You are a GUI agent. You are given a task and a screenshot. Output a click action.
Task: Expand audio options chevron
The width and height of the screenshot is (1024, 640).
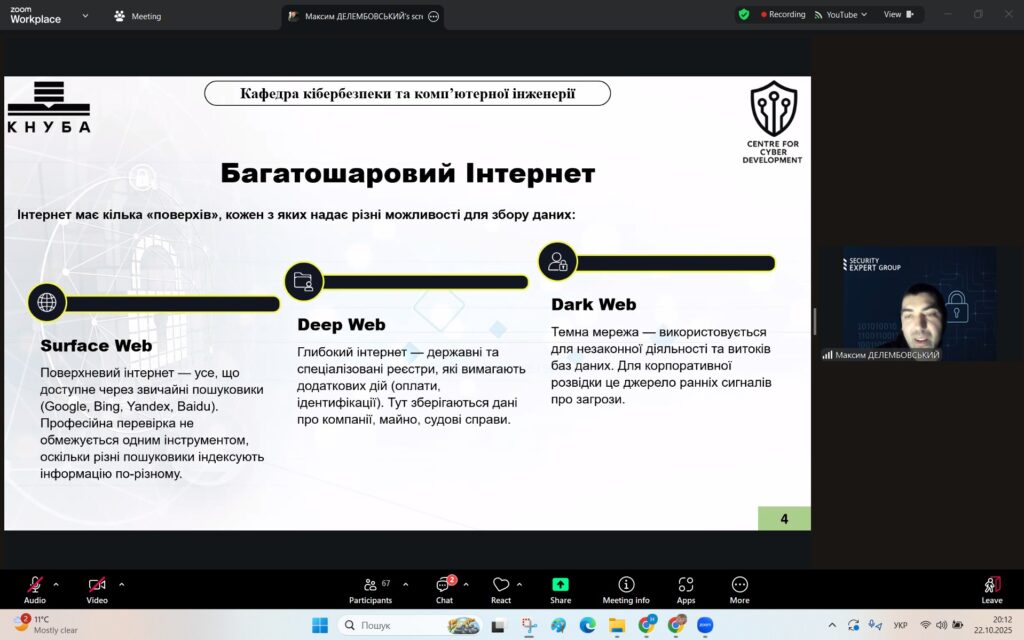pos(56,584)
